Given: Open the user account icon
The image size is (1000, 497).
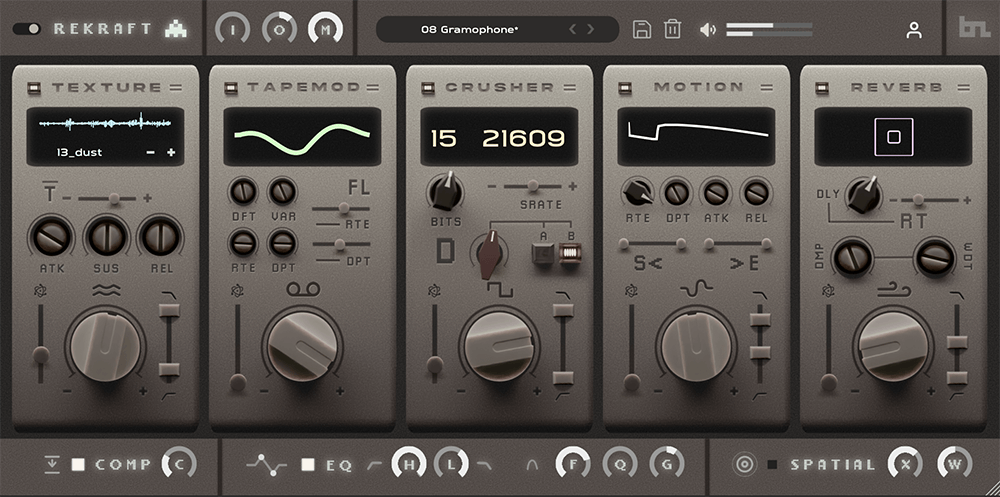Looking at the screenshot, I should (913, 30).
